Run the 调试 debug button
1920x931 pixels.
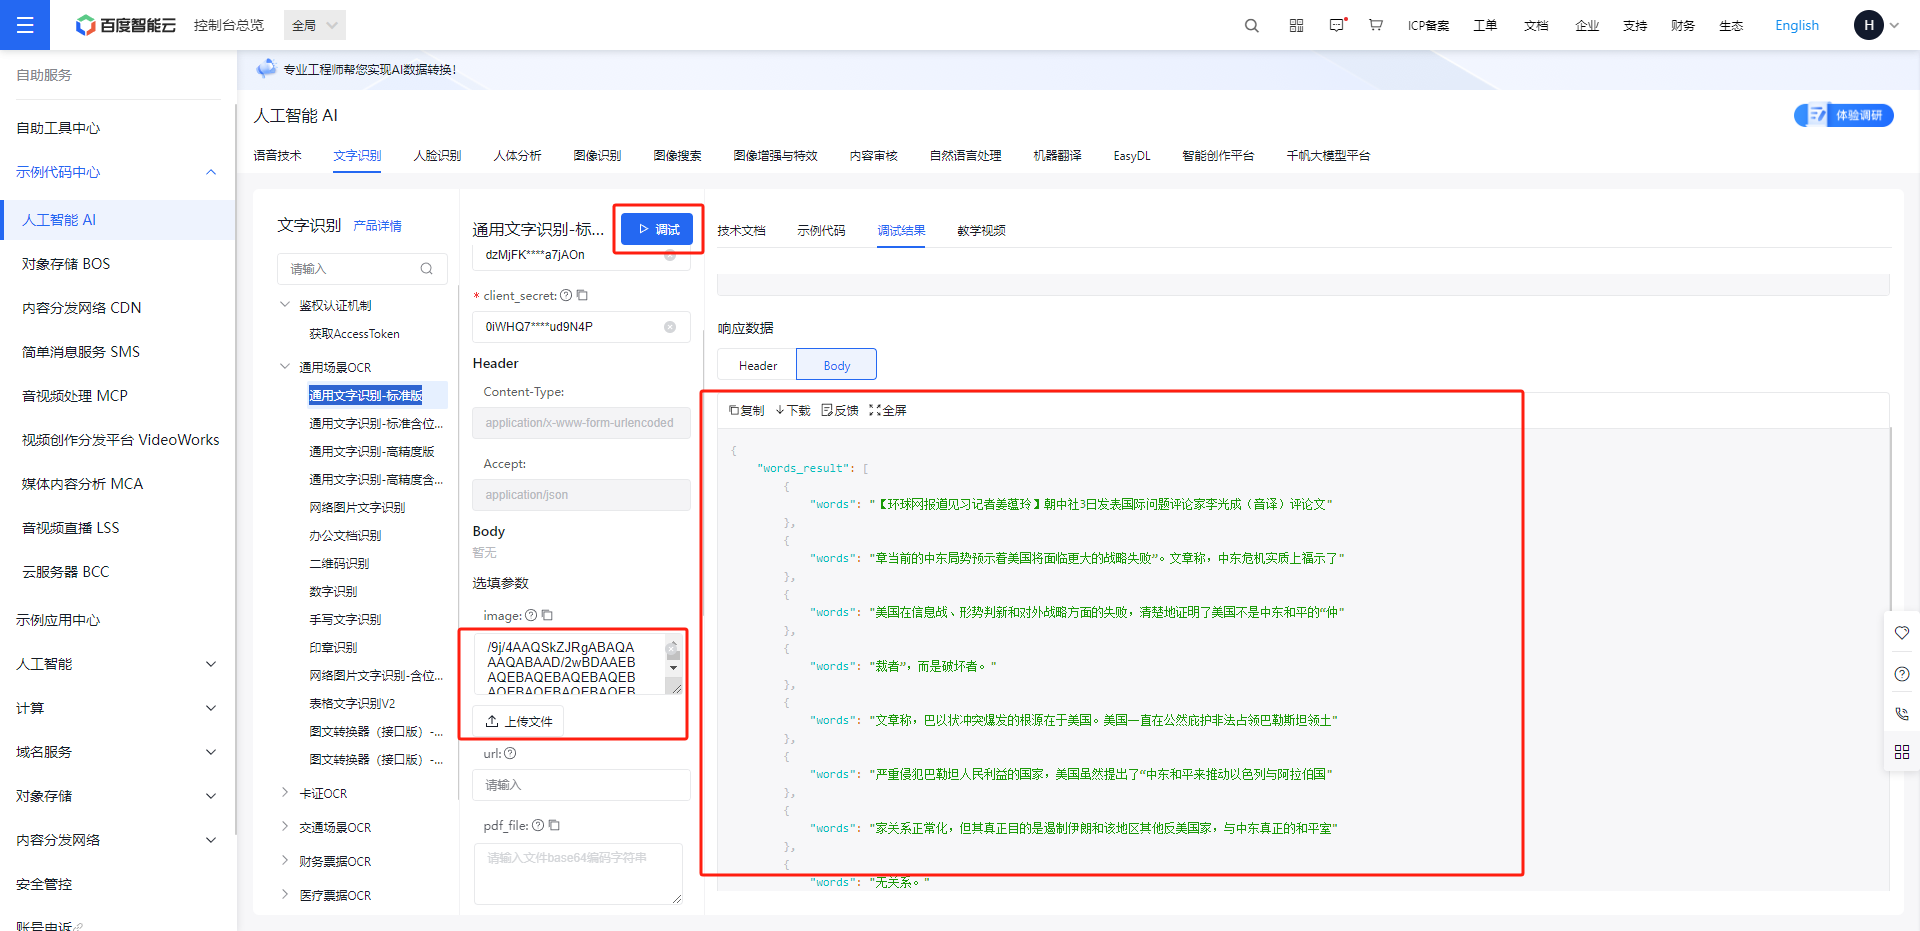click(x=658, y=229)
